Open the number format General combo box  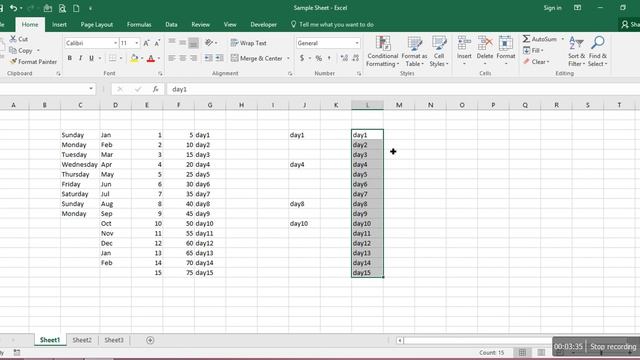tap(328, 43)
